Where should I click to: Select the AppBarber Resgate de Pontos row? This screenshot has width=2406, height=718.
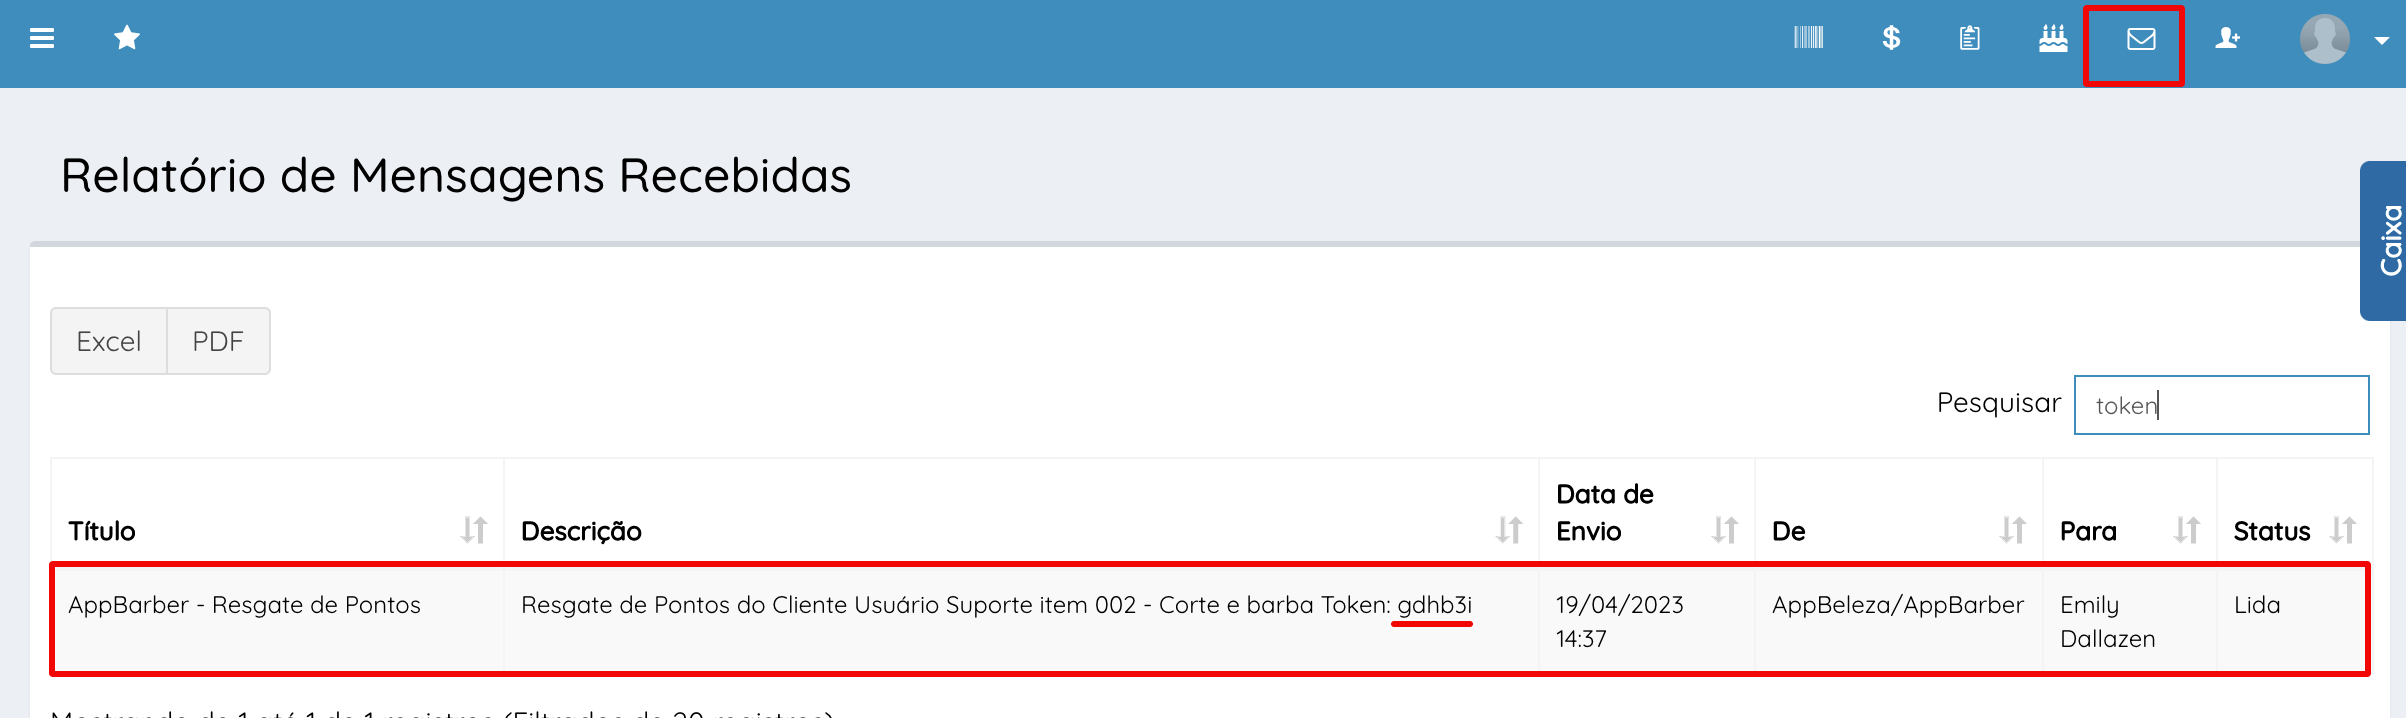tap(244, 606)
